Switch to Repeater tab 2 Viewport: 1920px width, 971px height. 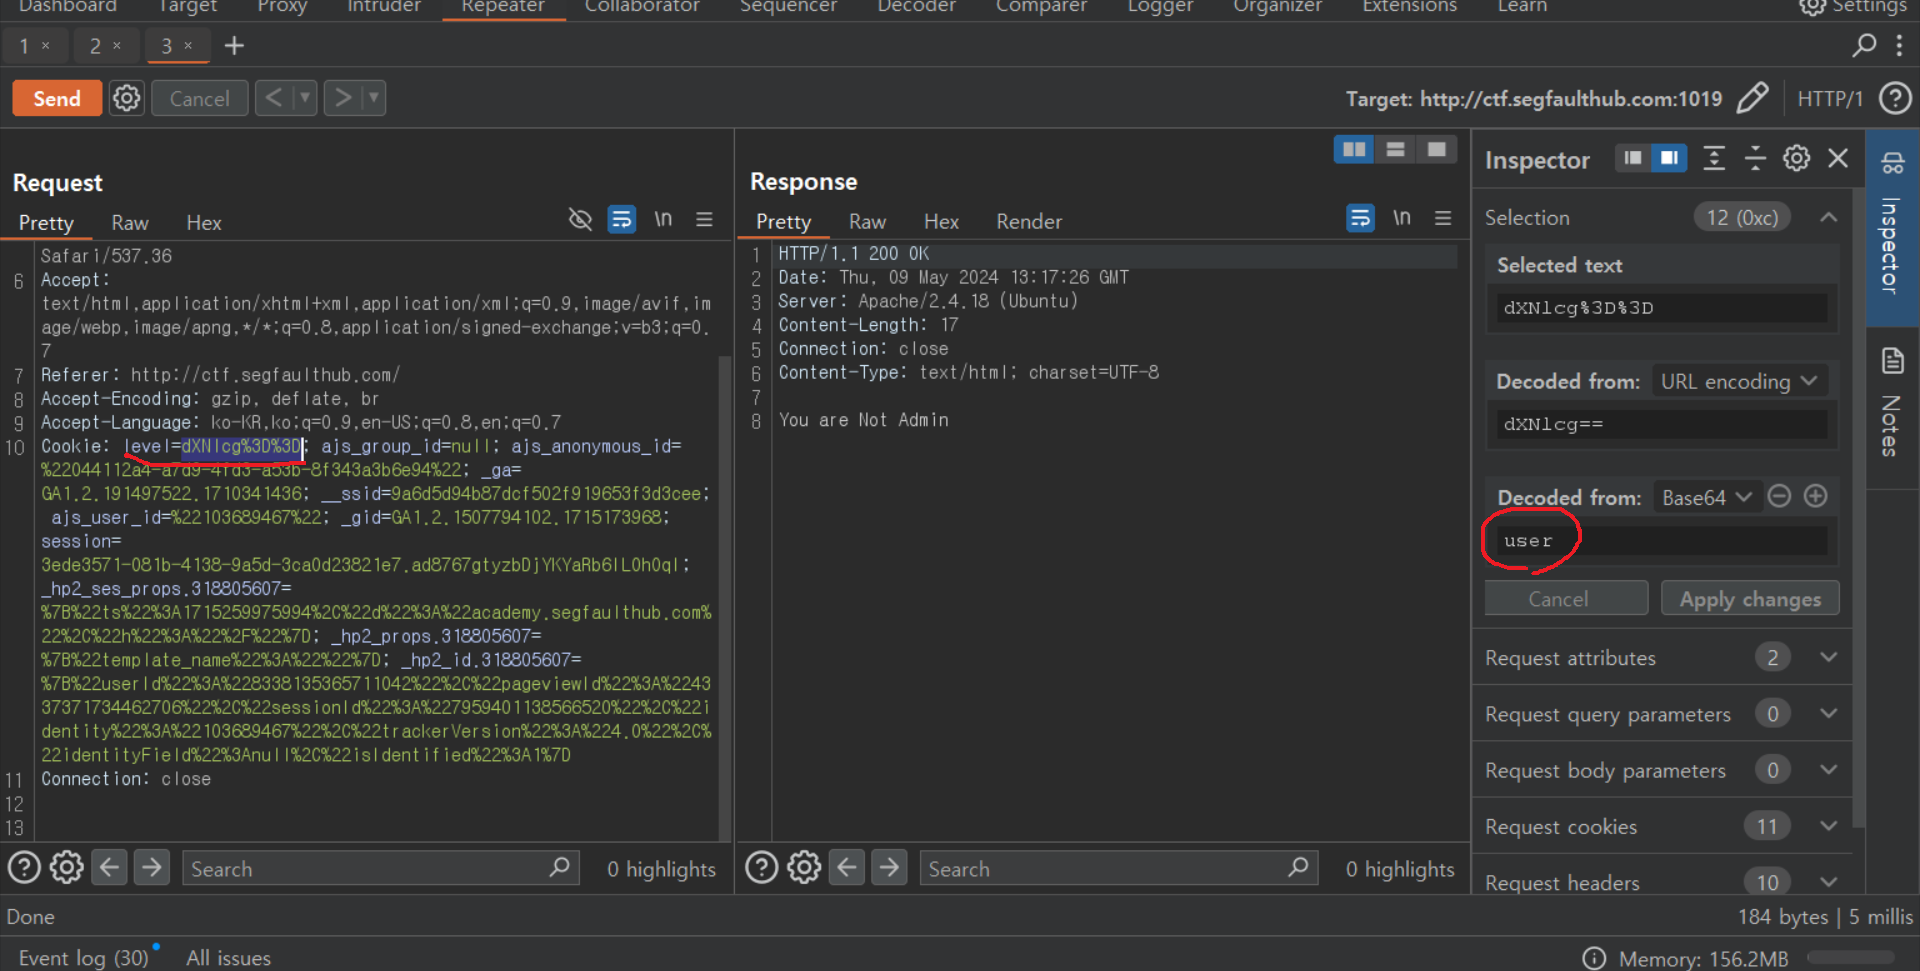point(95,45)
